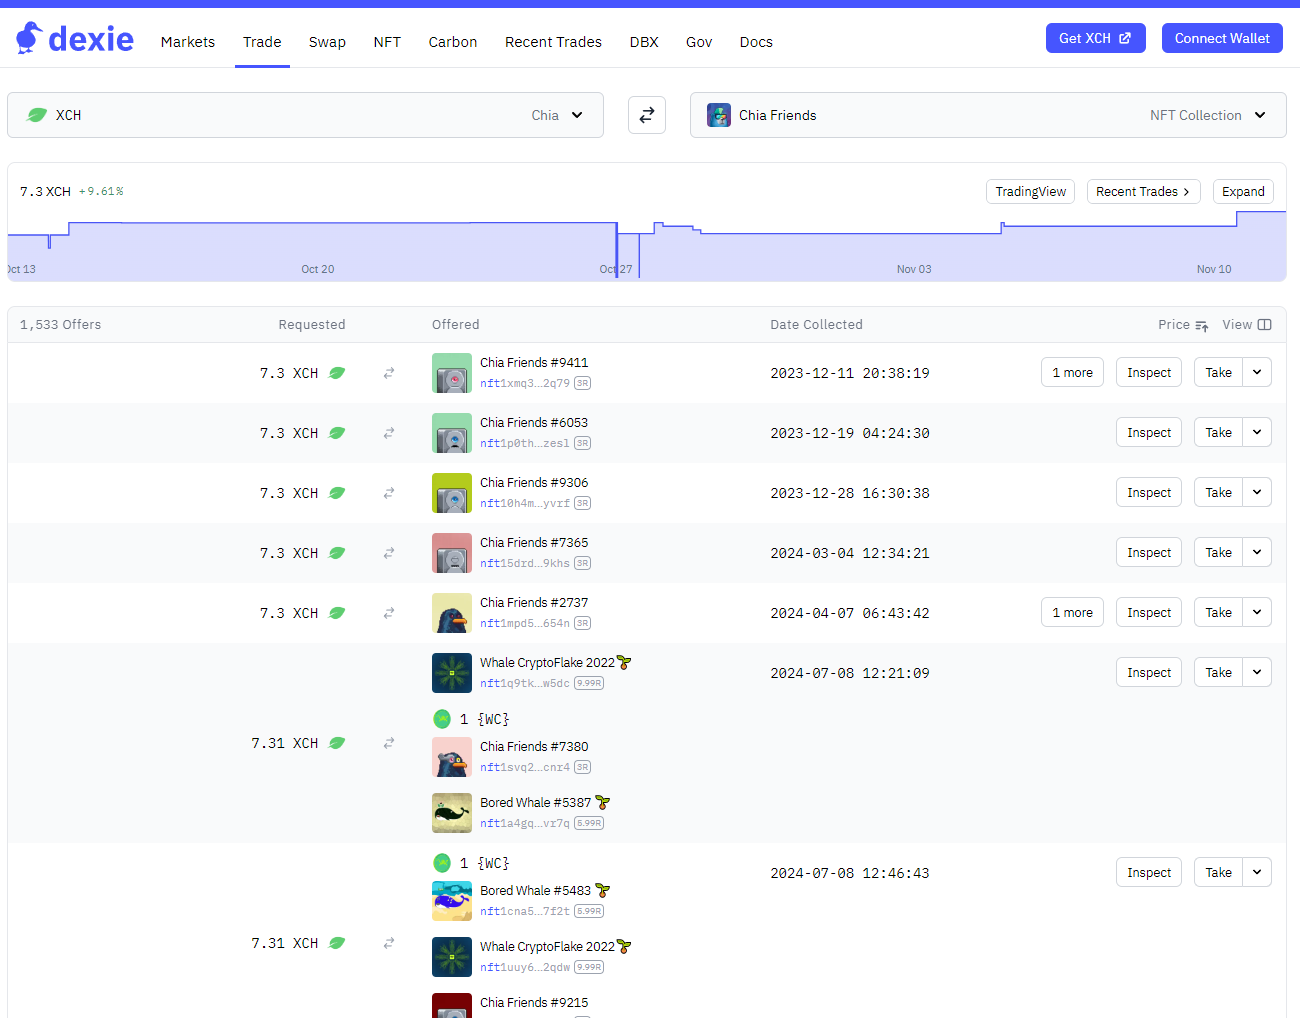1300x1018 pixels.
Task: Expand Take options for Chia Friends #9306
Action: pos(1257,492)
